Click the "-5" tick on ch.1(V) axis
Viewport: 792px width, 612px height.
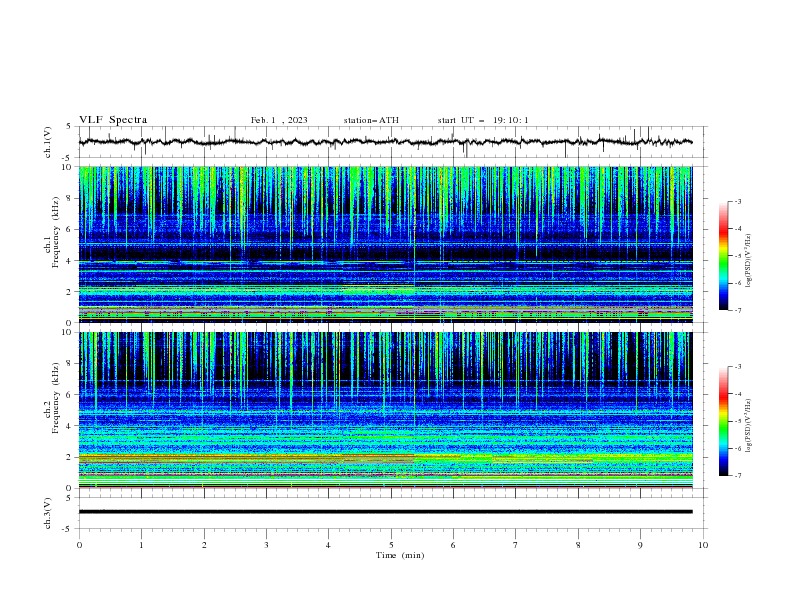(68, 158)
